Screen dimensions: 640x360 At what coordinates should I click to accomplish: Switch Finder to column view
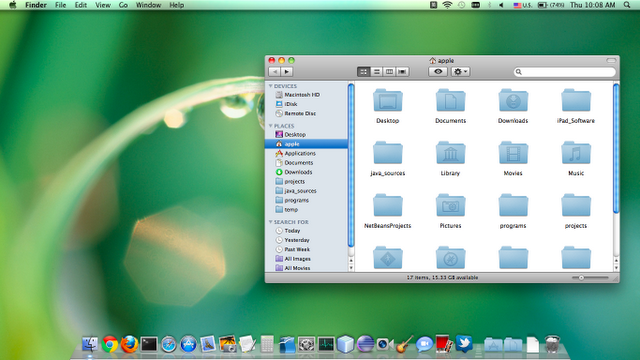click(389, 72)
